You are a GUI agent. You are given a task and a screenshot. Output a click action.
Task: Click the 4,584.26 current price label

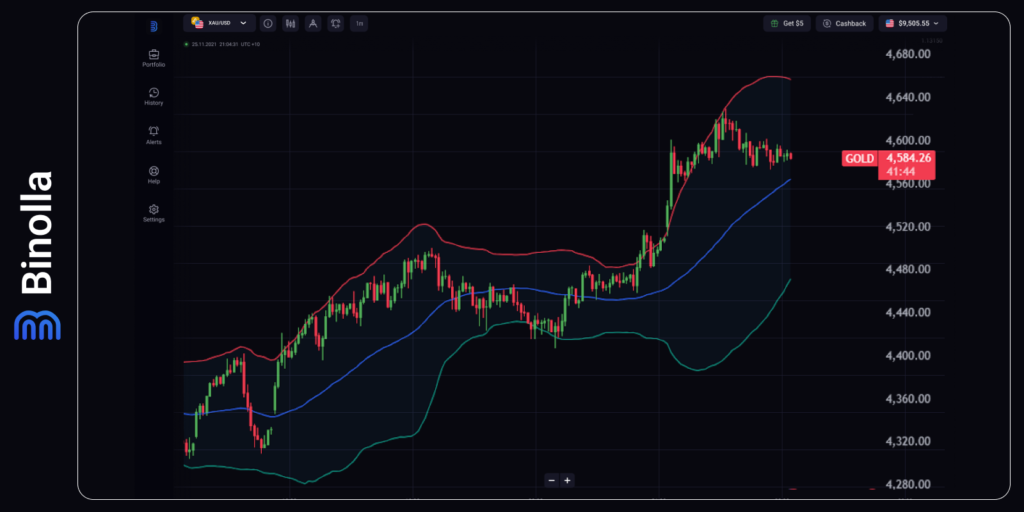(908, 159)
